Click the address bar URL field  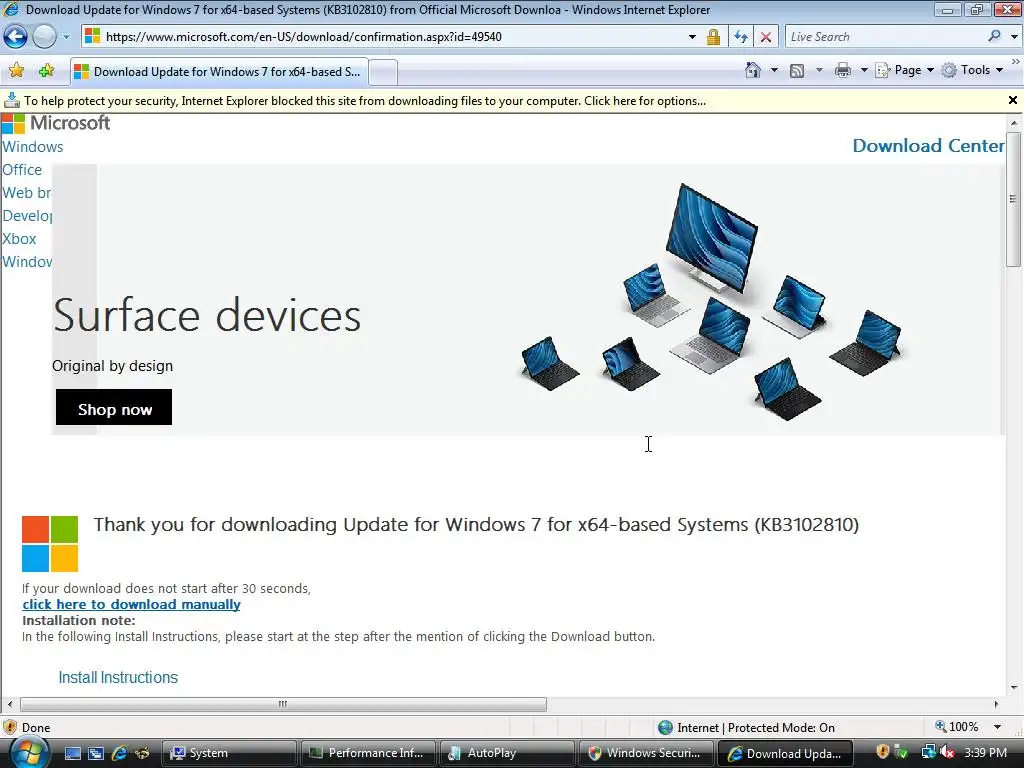(392, 37)
